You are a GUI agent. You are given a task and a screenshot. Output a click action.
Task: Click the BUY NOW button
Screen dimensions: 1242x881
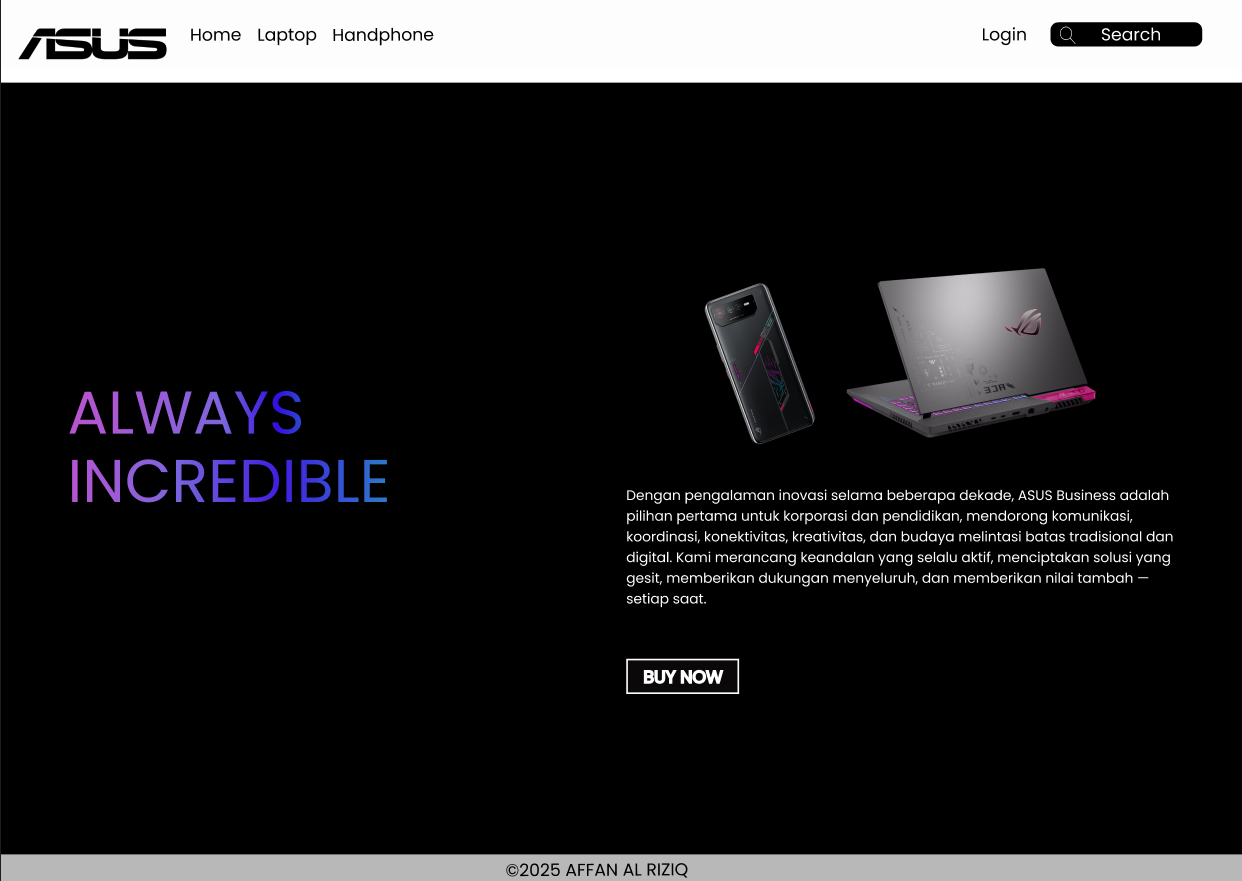pos(682,676)
